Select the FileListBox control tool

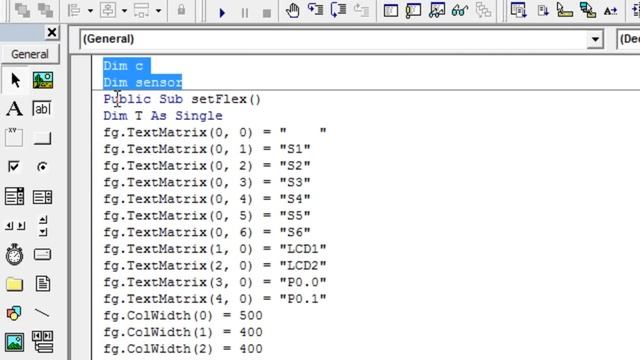point(43,284)
